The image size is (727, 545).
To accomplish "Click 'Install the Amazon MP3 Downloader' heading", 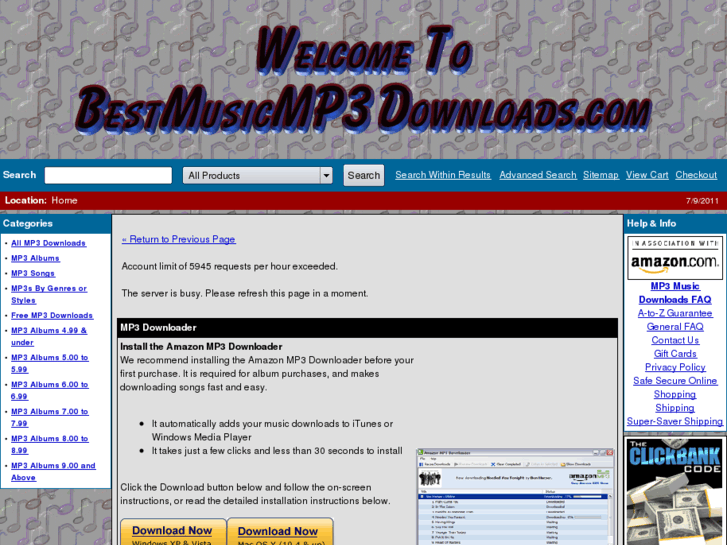I will coord(201,346).
